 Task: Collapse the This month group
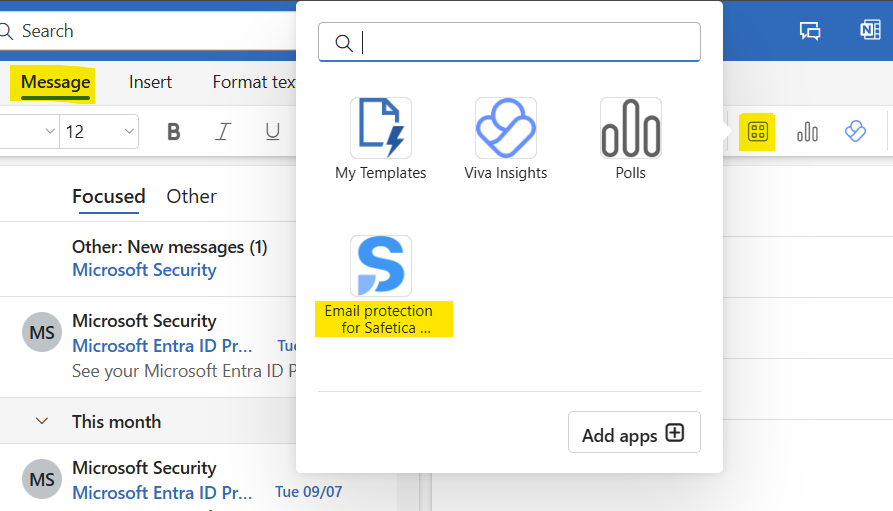click(x=42, y=421)
